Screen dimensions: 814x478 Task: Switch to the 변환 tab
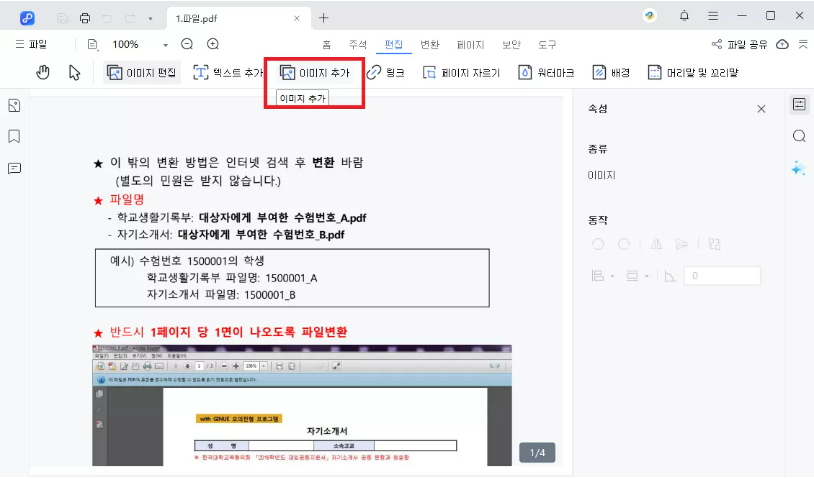(x=430, y=45)
